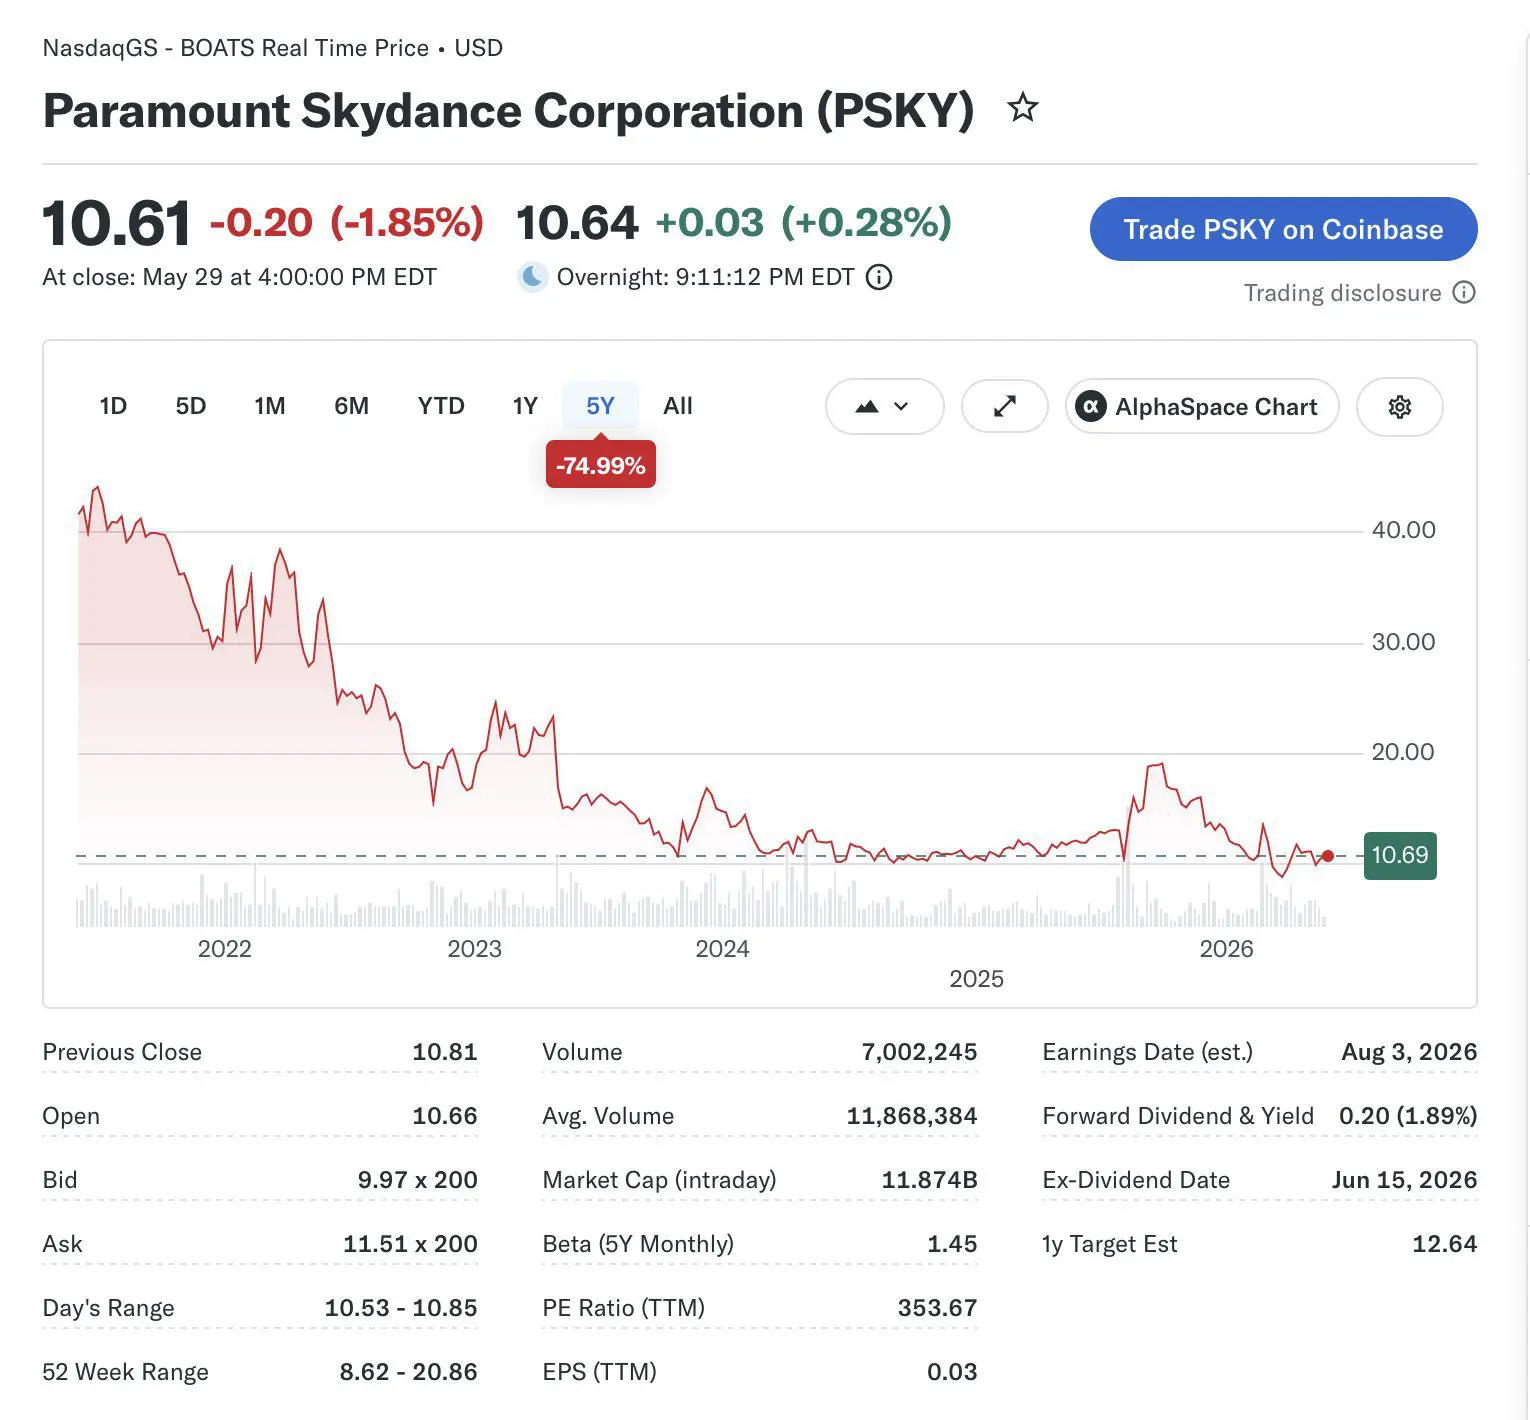1530x1420 pixels.
Task: Click the 10.69 current price label
Action: point(1400,856)
